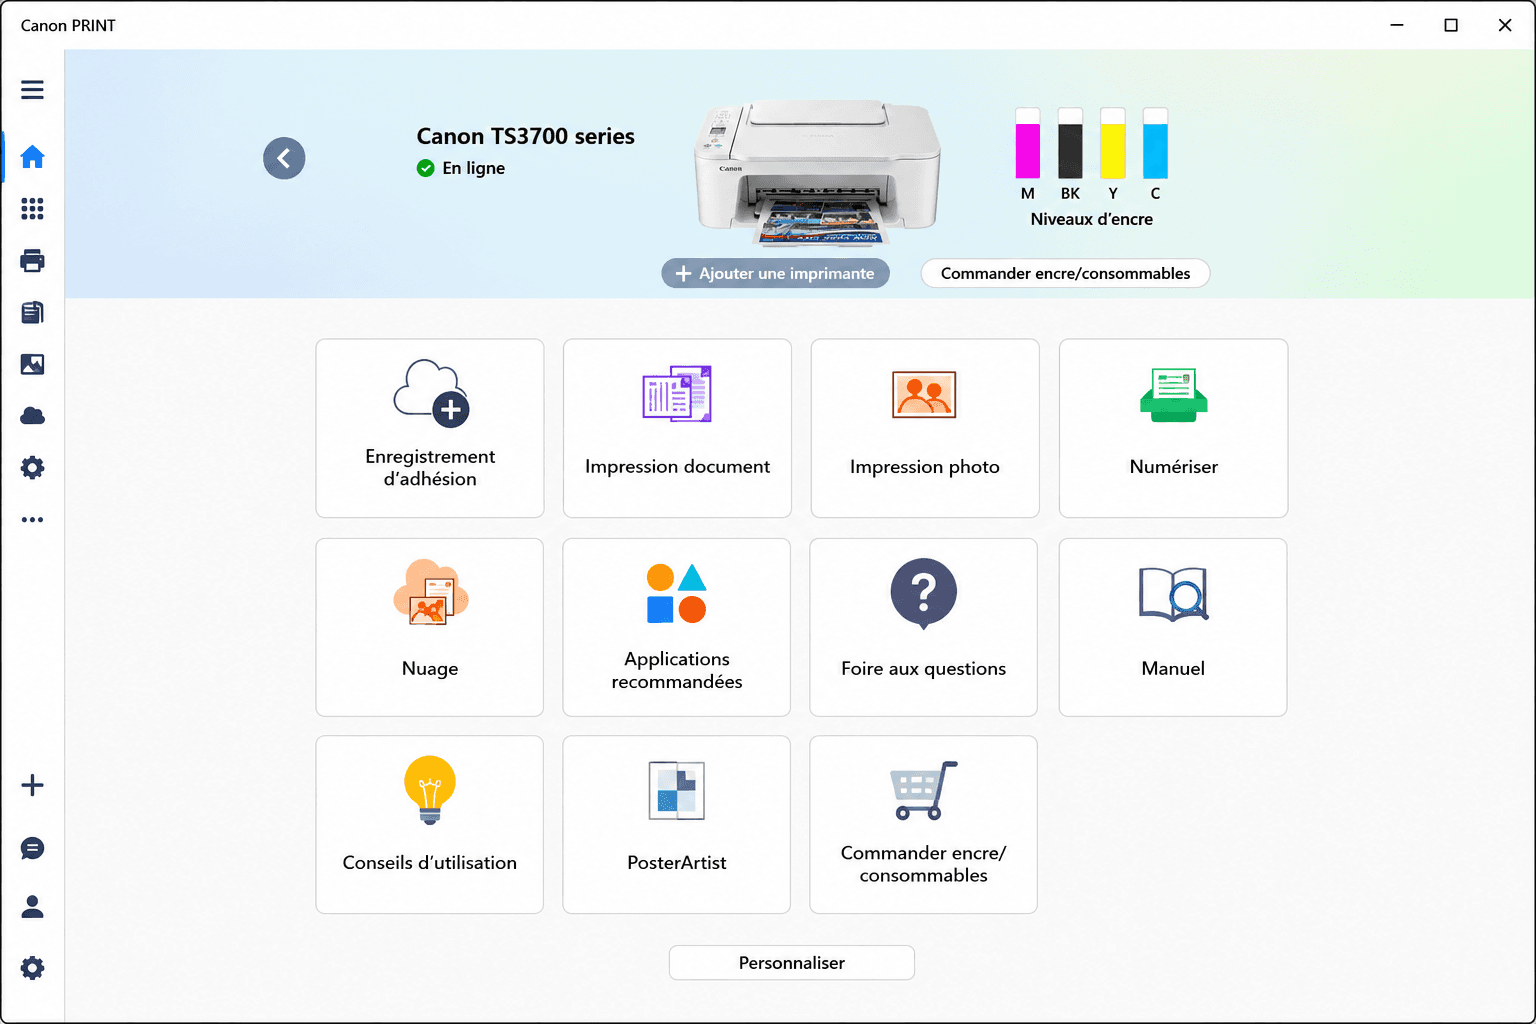The image size is (1536, 1024).
Task: Click the magenta M ink level bar
Action: point(1027,143)
